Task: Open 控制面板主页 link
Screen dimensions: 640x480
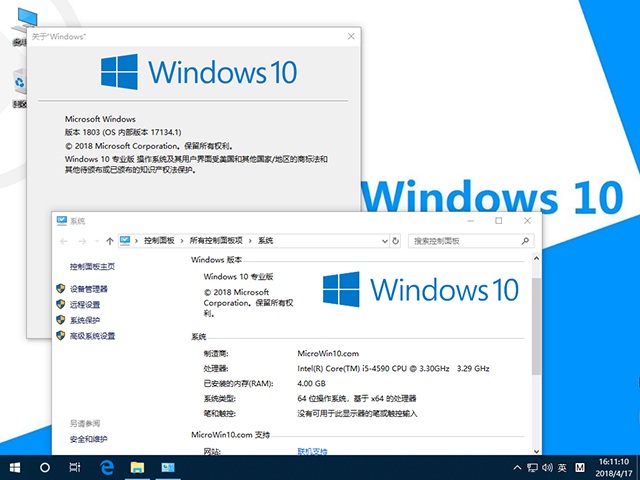Action: point(92,267)
